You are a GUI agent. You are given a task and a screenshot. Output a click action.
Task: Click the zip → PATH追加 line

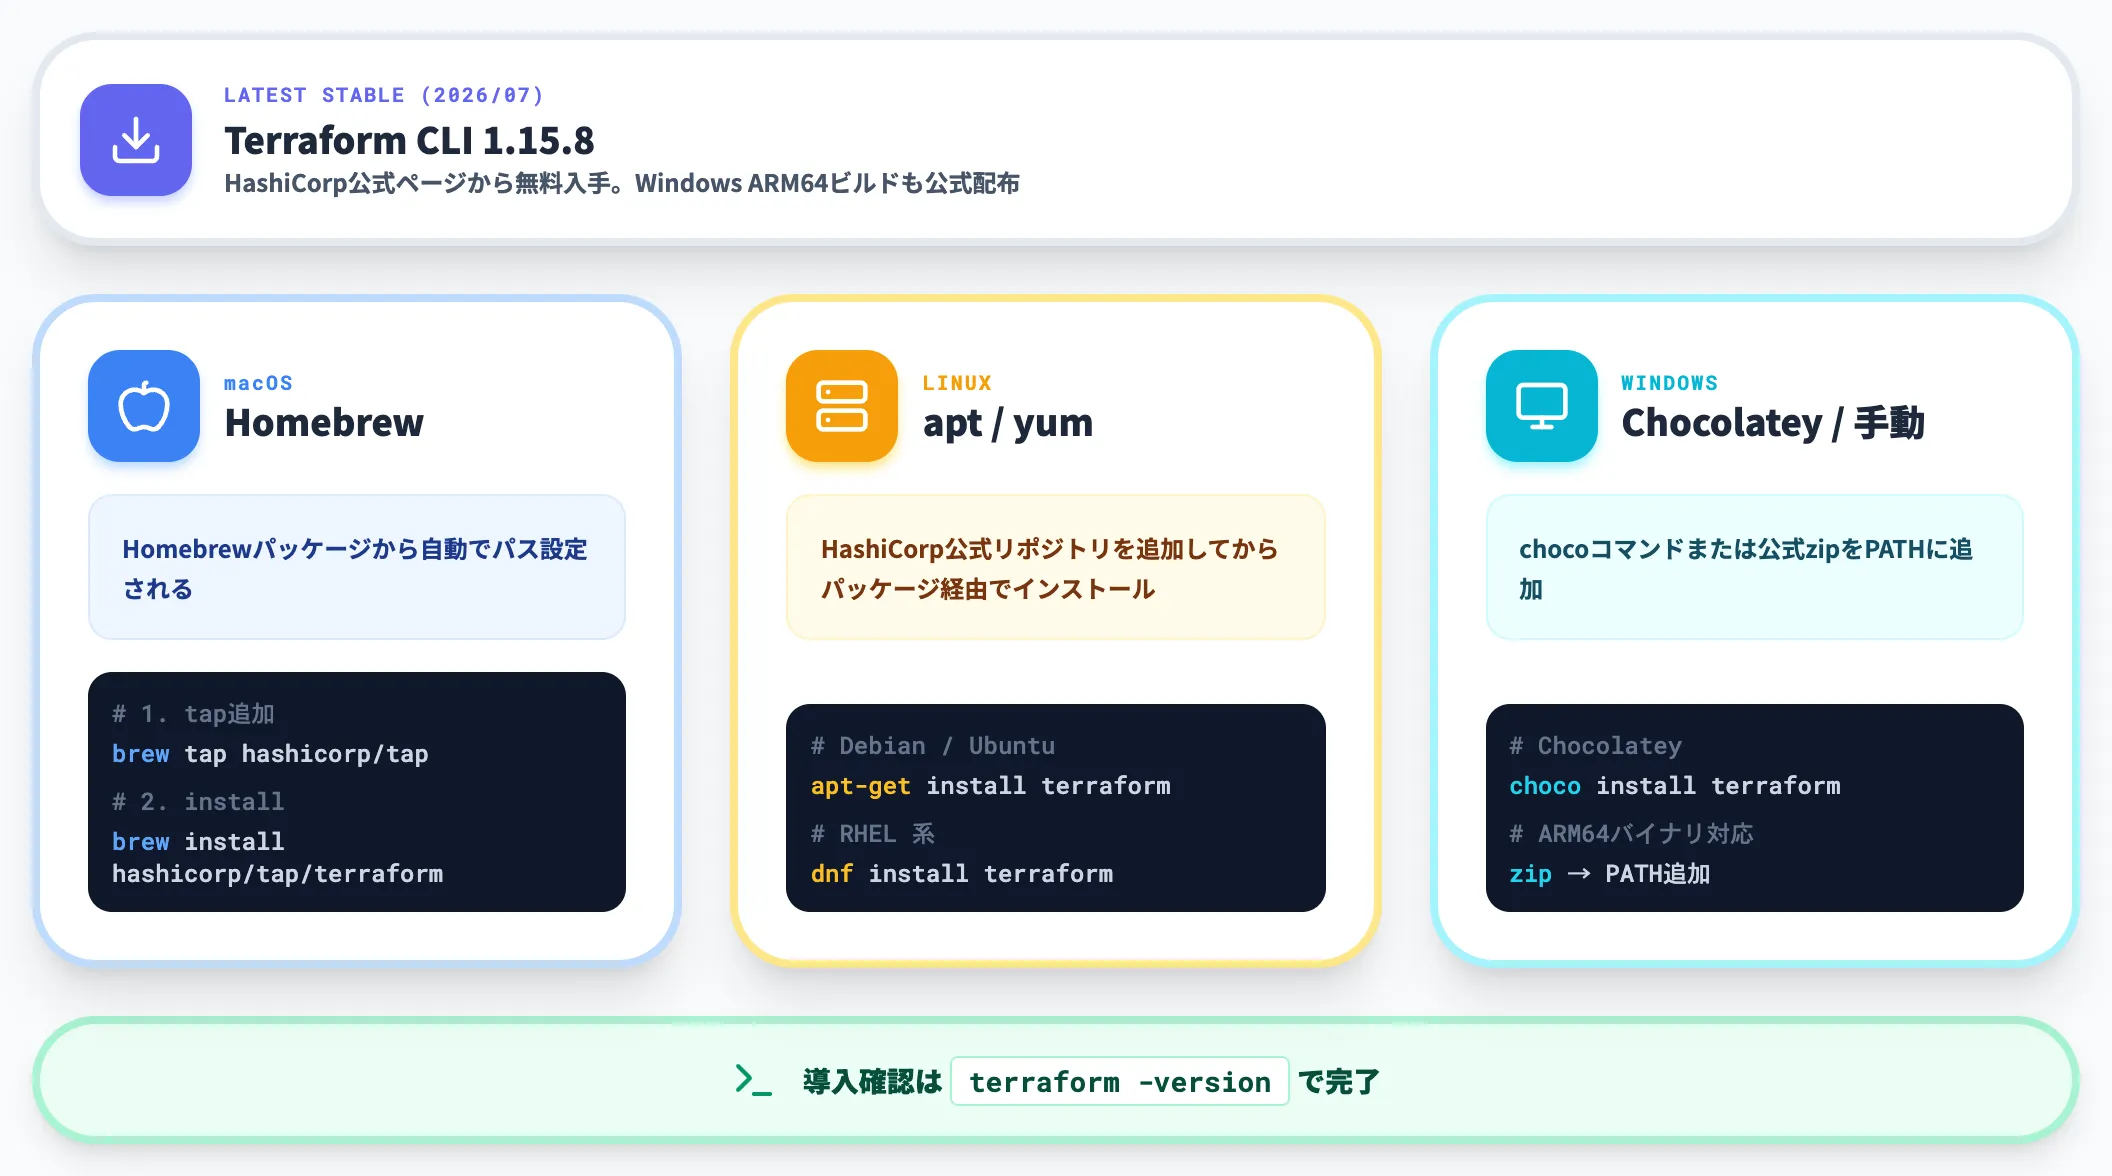pyautogui.click(x=1610, y=874)
